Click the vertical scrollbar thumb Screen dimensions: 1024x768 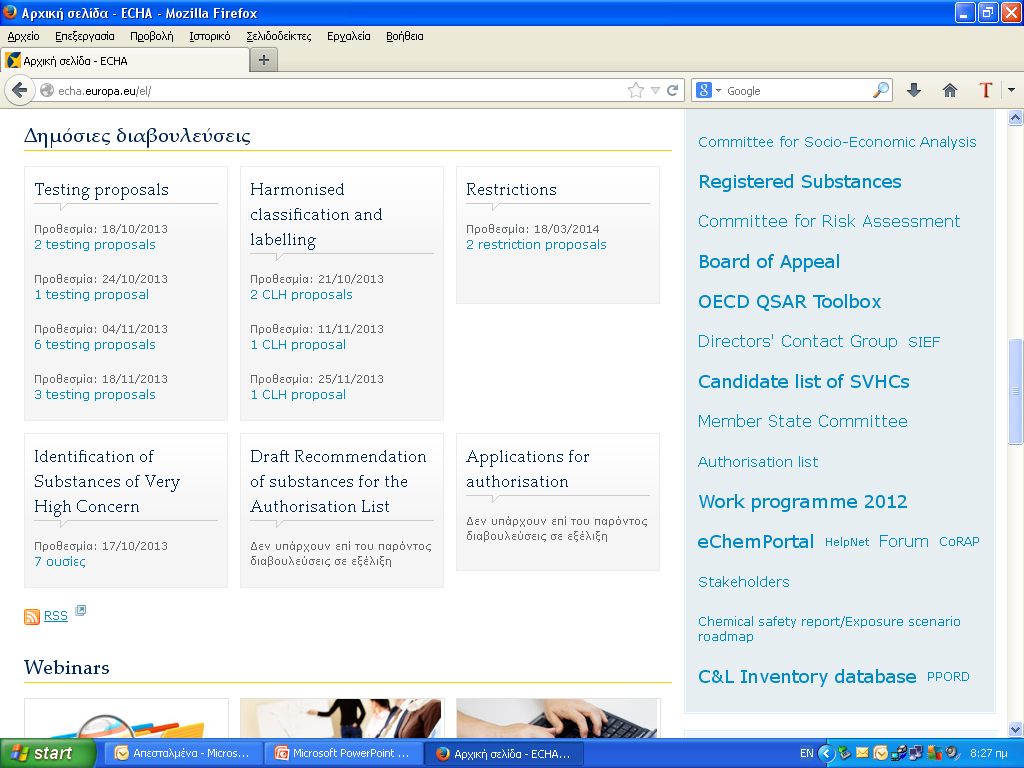tap(1015, 391)
